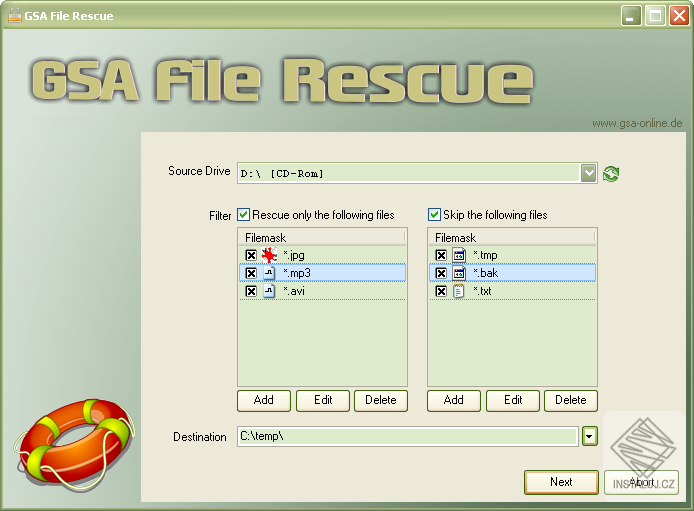Close the GSA File Rescue window
This screenshot has width=694, height=511.
coord(679,16)
